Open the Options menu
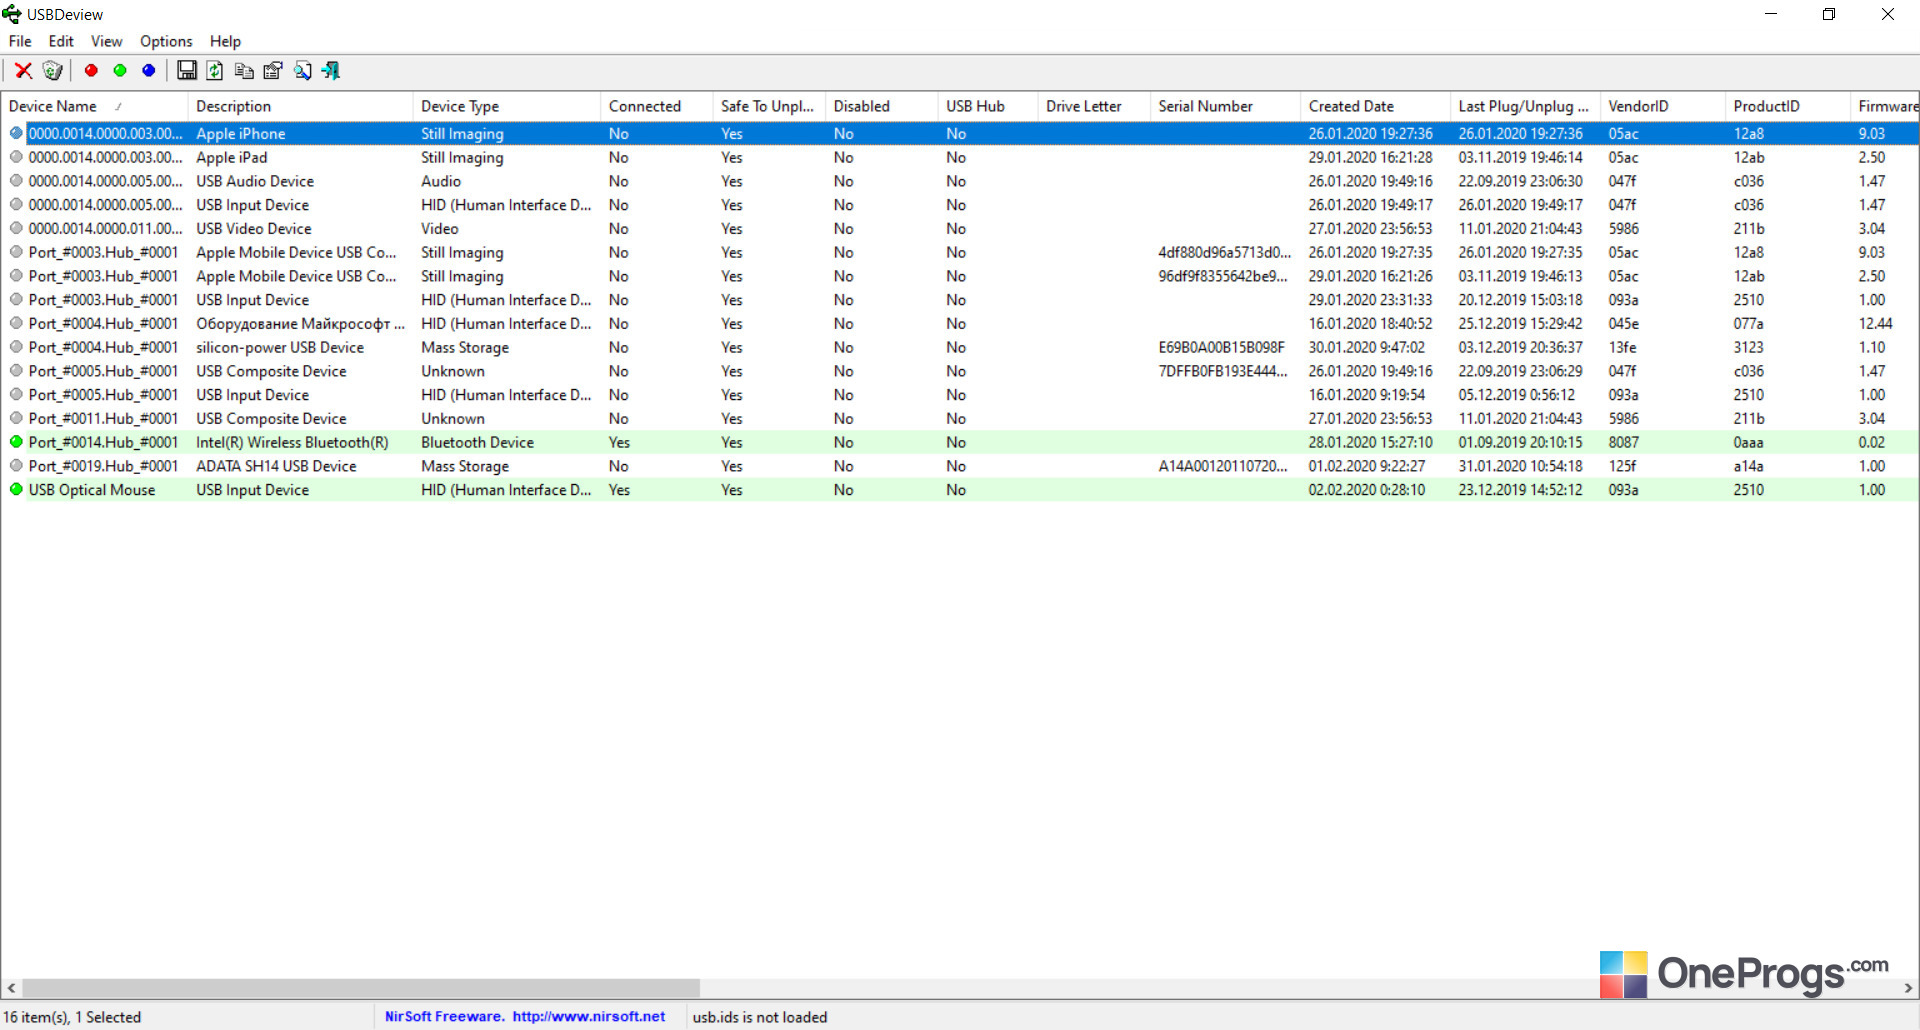Viewport: 1920px width, 1030px height. pos(166,41)
